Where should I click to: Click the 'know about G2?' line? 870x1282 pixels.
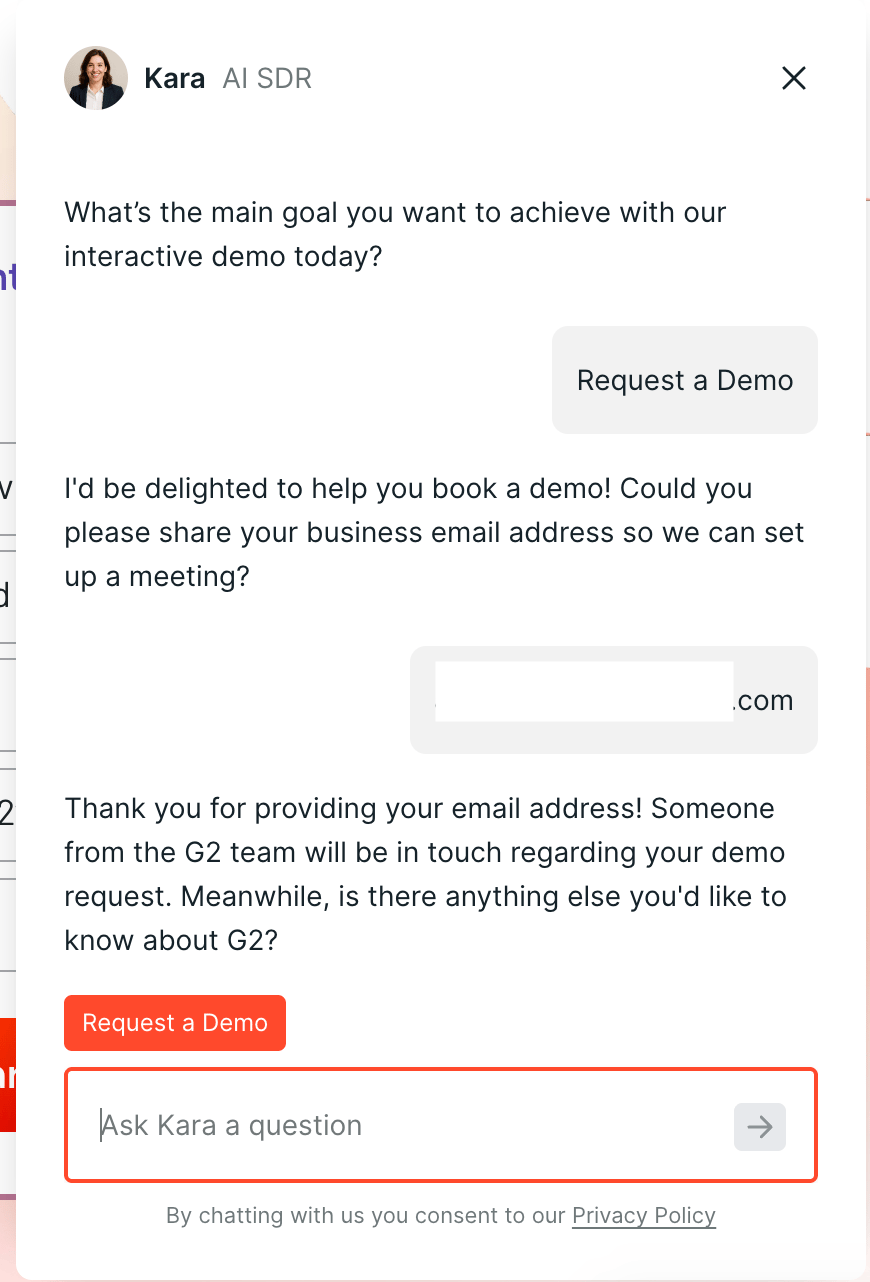(170, 940)
